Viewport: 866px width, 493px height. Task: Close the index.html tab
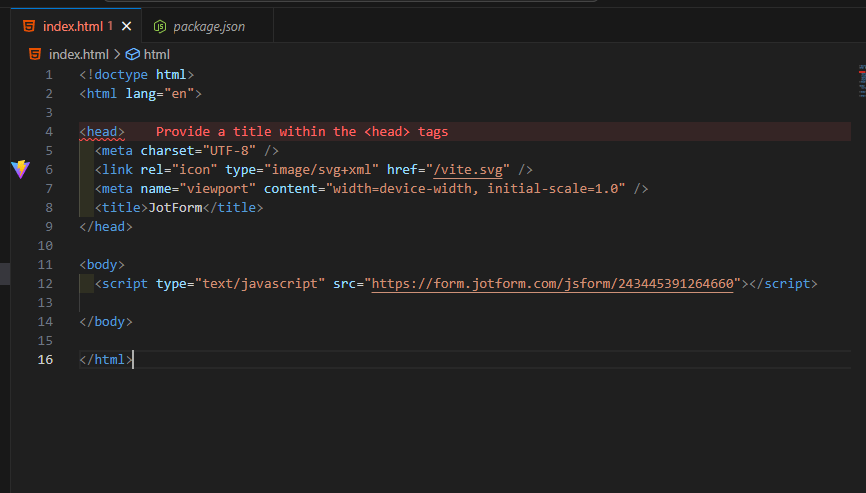[126, 26]
